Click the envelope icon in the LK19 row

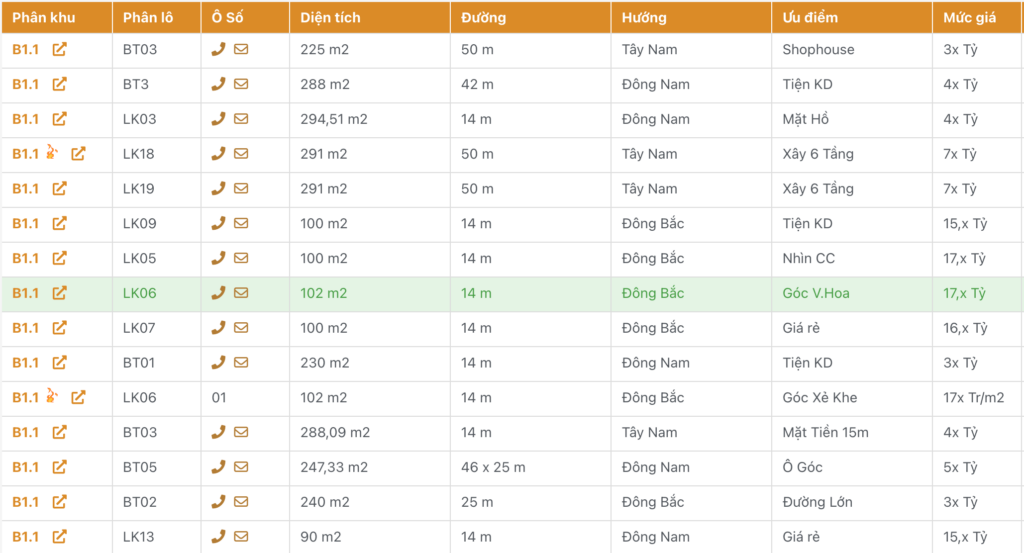pos(241,189)
